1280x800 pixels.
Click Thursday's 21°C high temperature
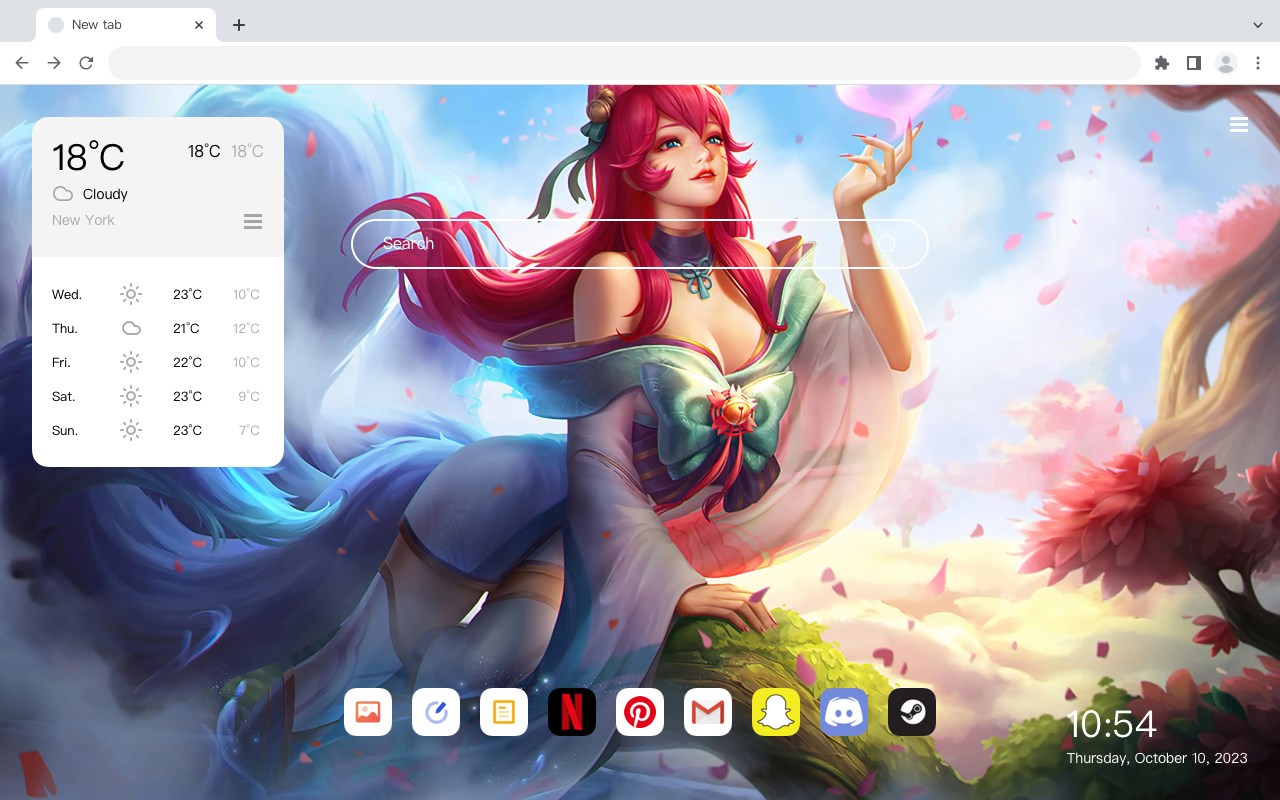pos(186,328)
